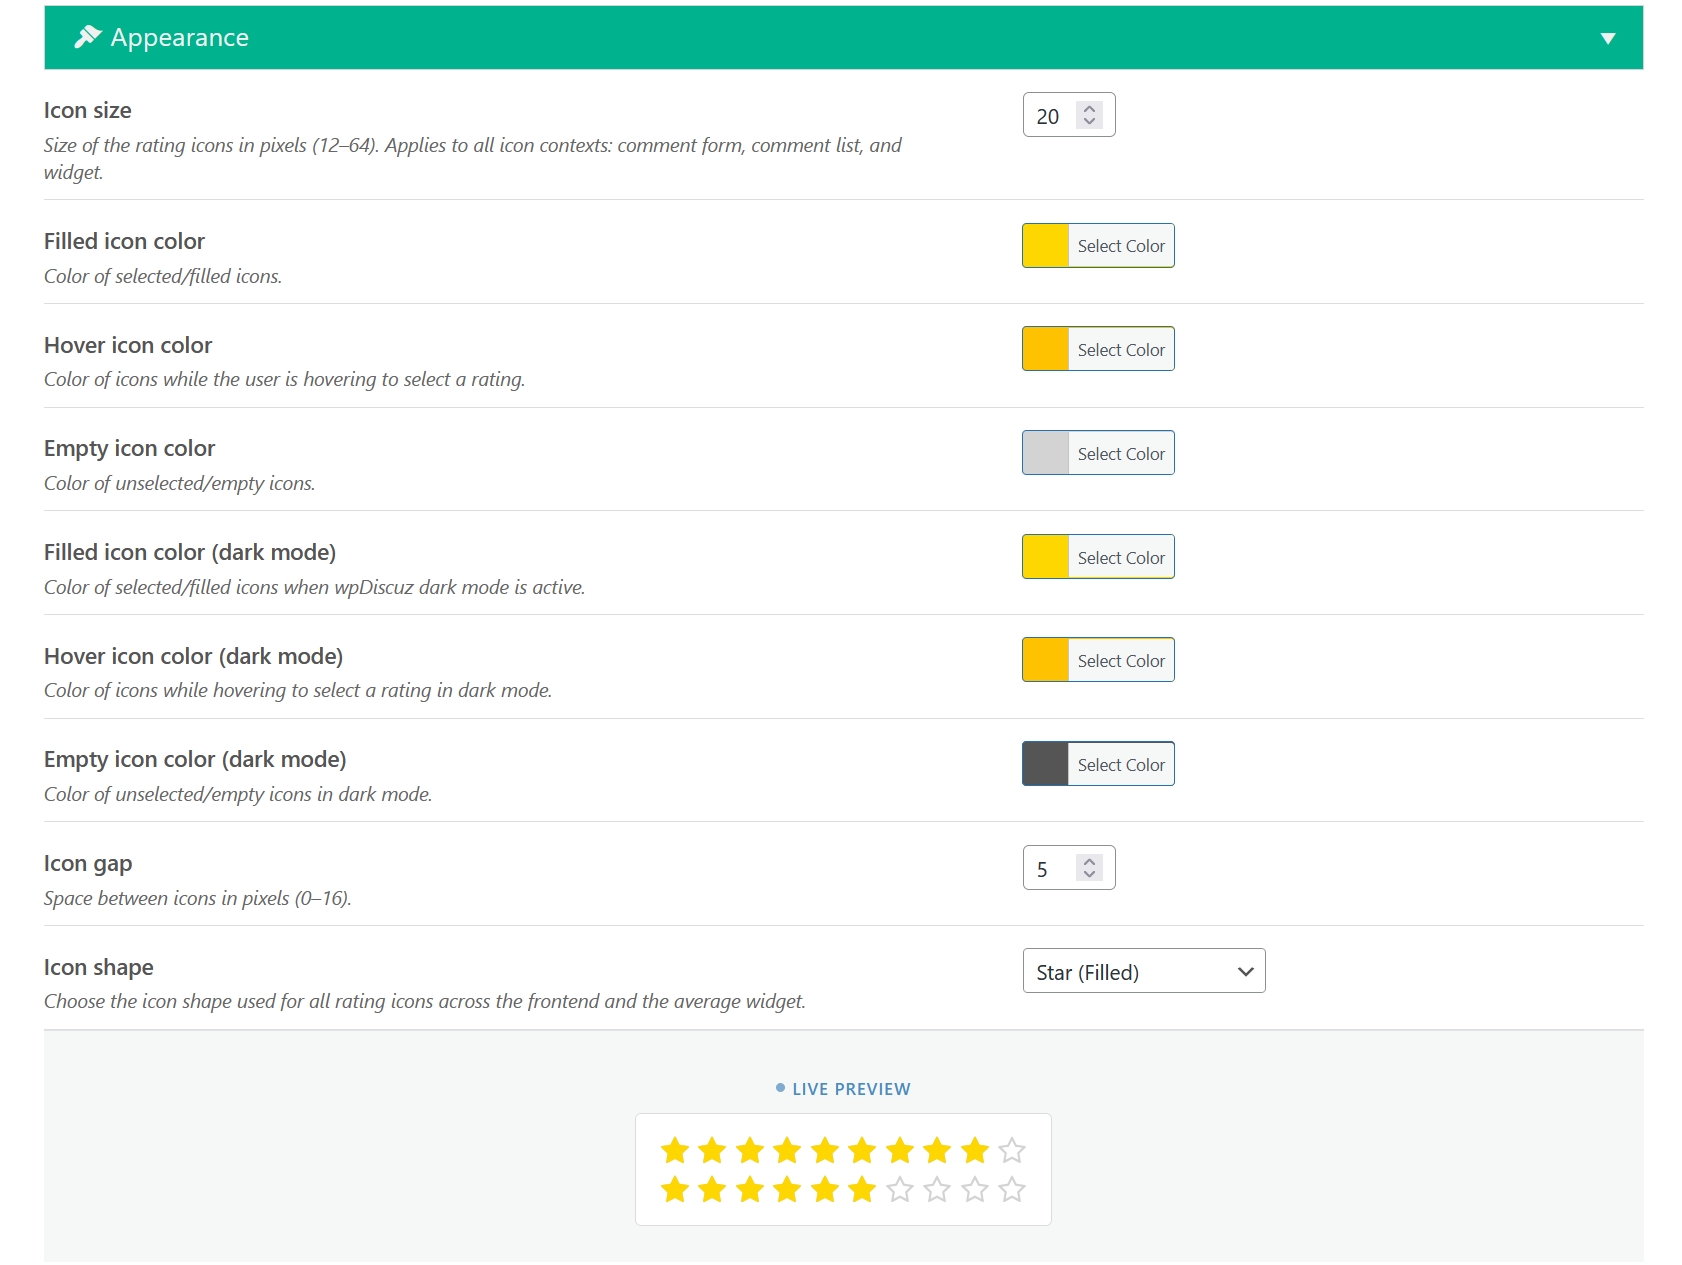Click the Icon gap number field
Screen dimensions: 1682x1265
pos(1068,868)
